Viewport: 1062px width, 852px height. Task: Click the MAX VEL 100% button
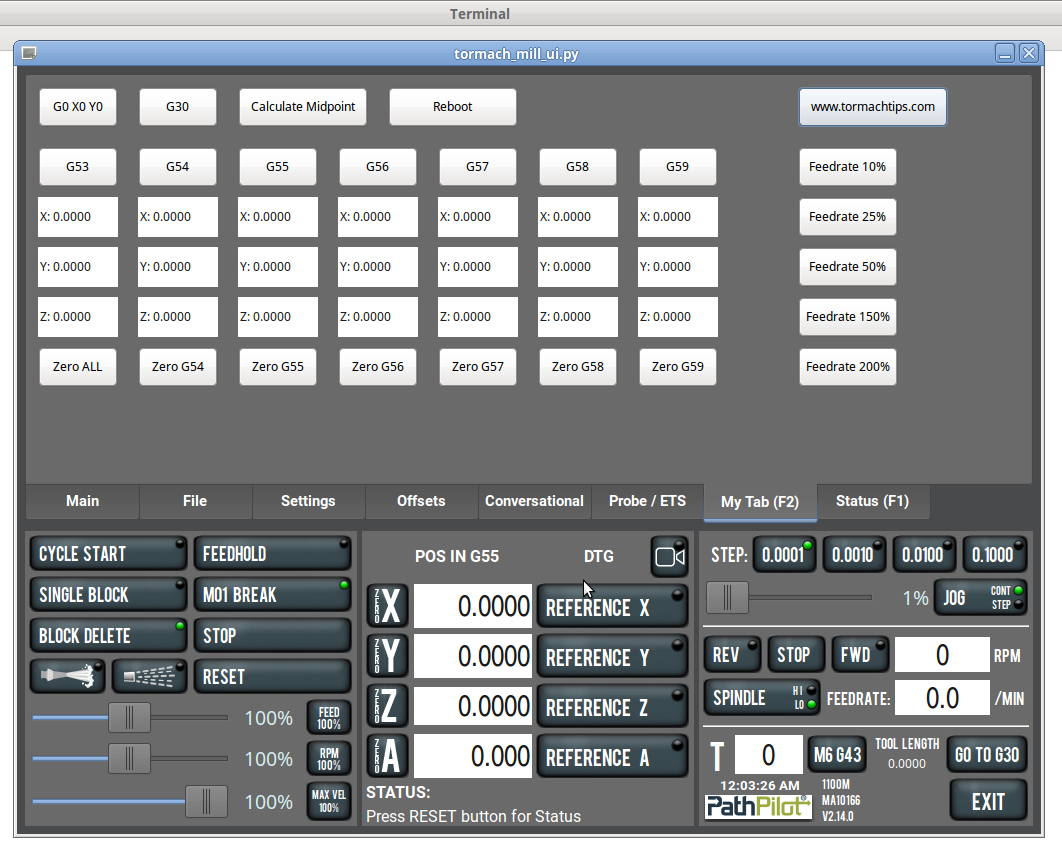click(329, 802)
